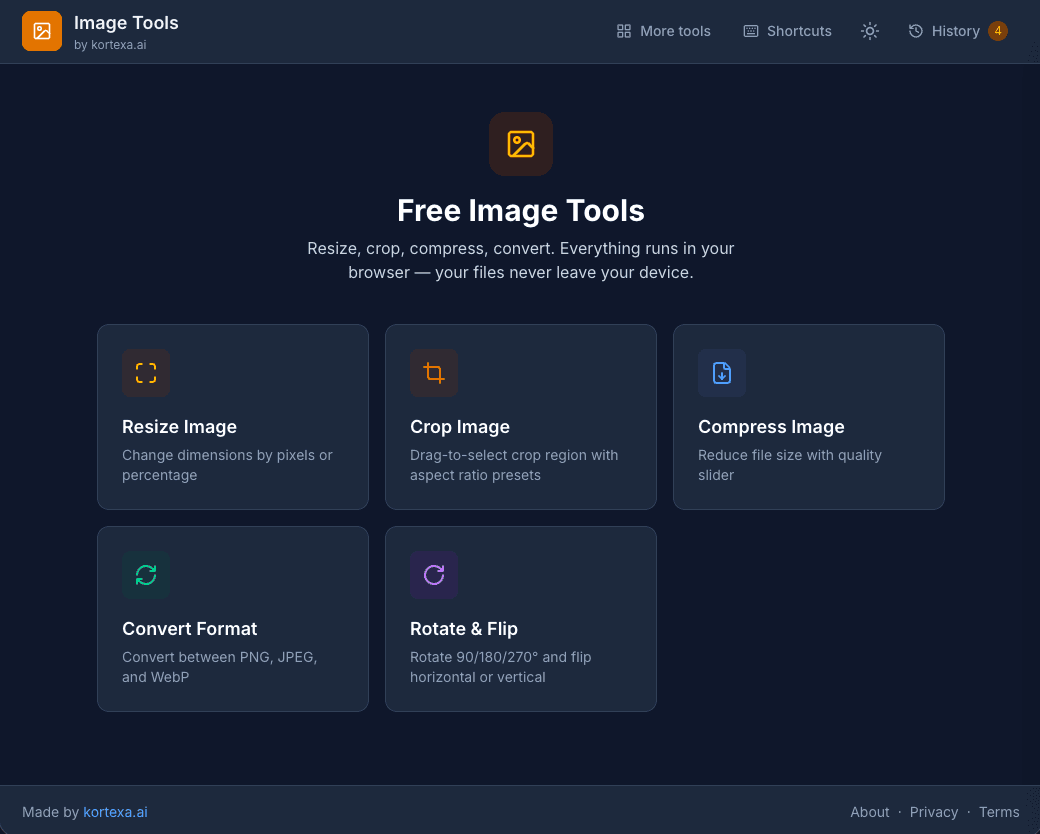Click the large image icon above the title
The height and width of the screenshot is (834, 1040).
coord(520,144)
